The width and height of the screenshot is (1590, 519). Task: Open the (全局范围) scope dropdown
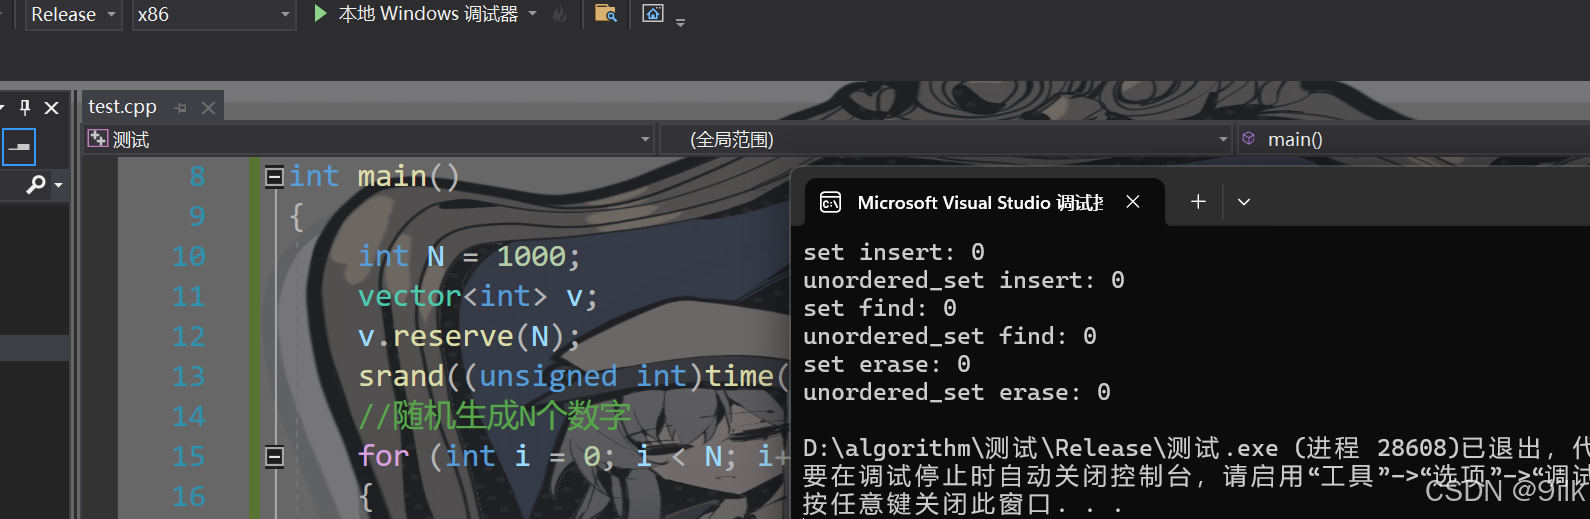tap(946, 139)
